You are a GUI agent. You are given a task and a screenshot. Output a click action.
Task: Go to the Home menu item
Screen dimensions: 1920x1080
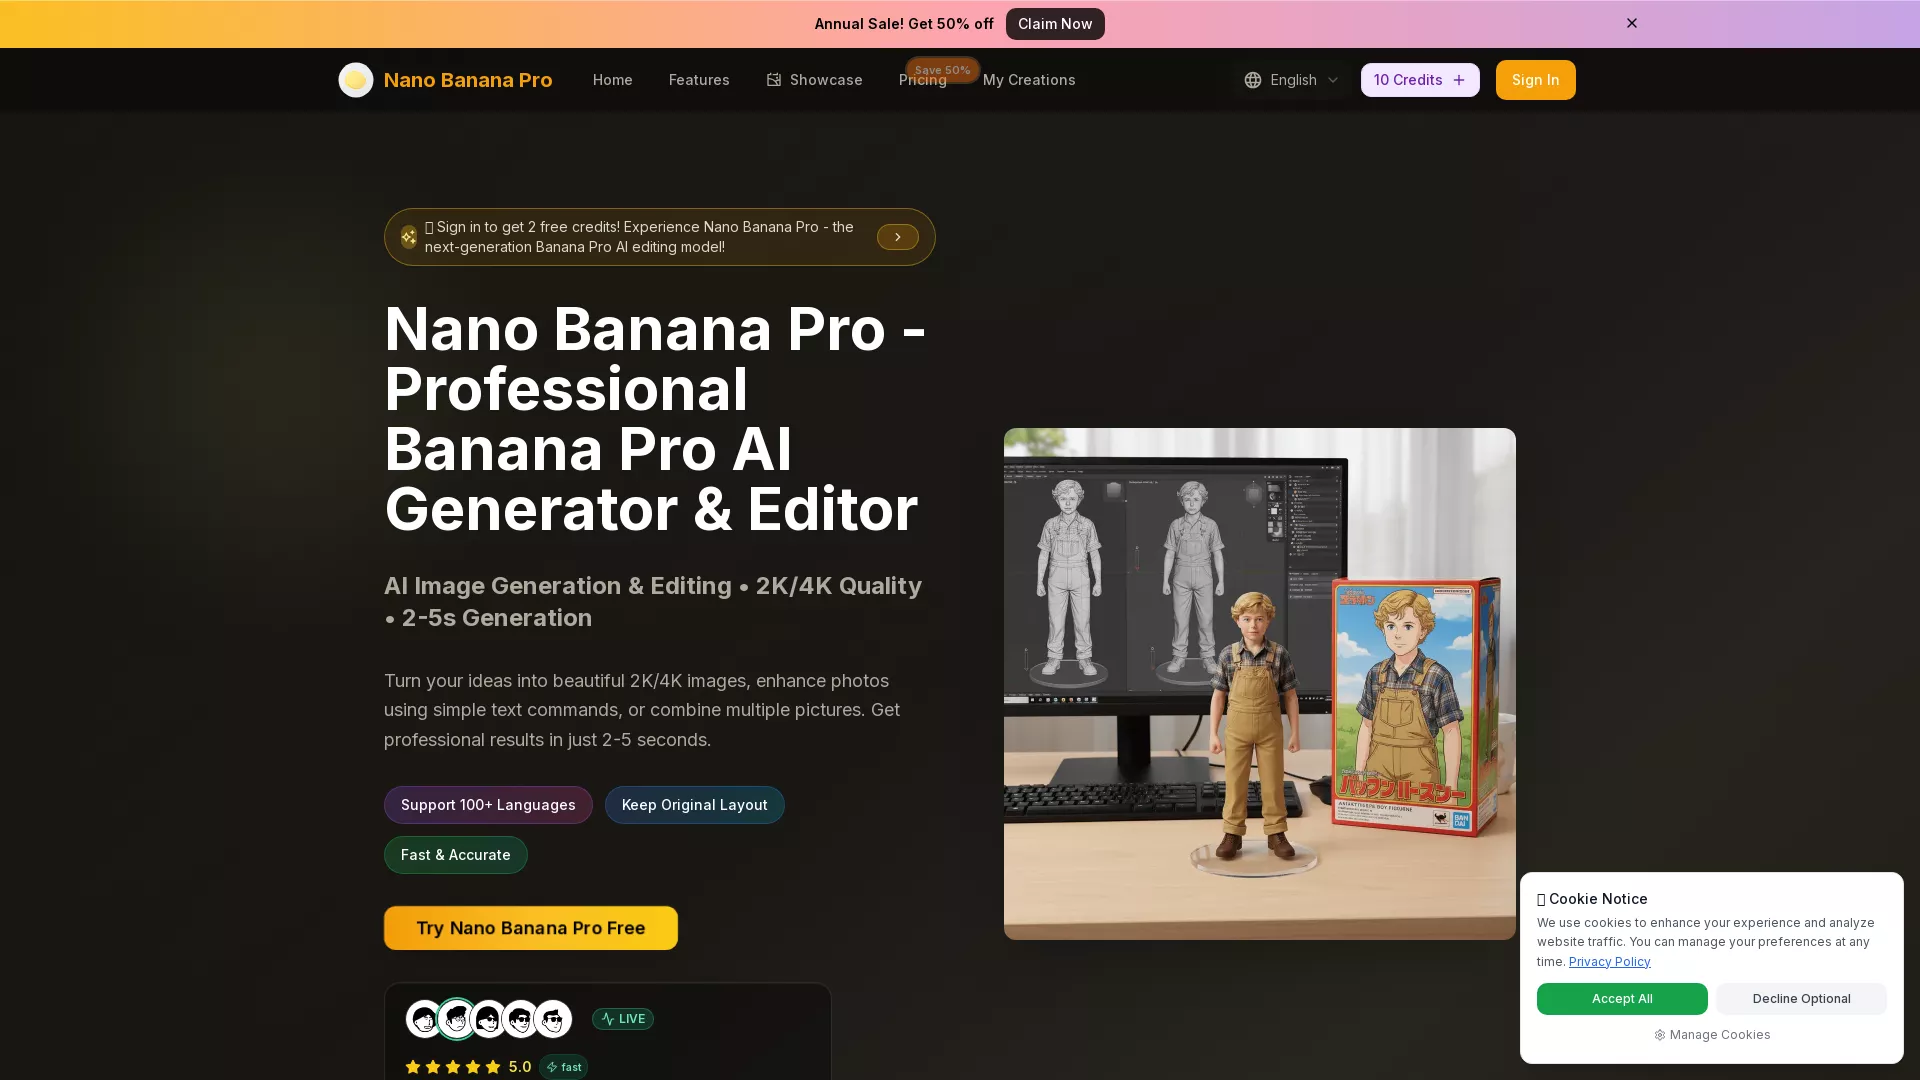click(x=612, y=80)
